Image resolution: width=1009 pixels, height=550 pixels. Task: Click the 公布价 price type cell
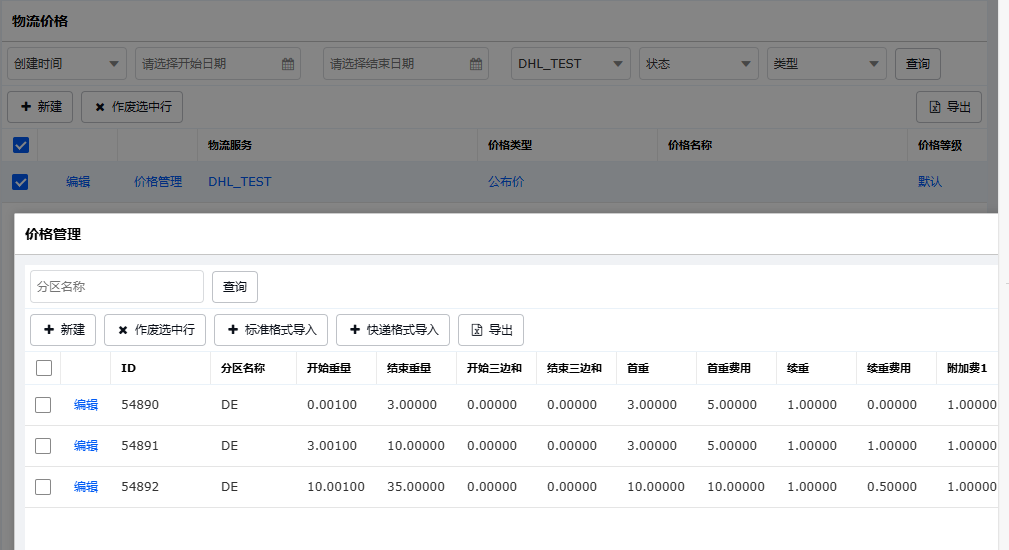click(506, 182)
